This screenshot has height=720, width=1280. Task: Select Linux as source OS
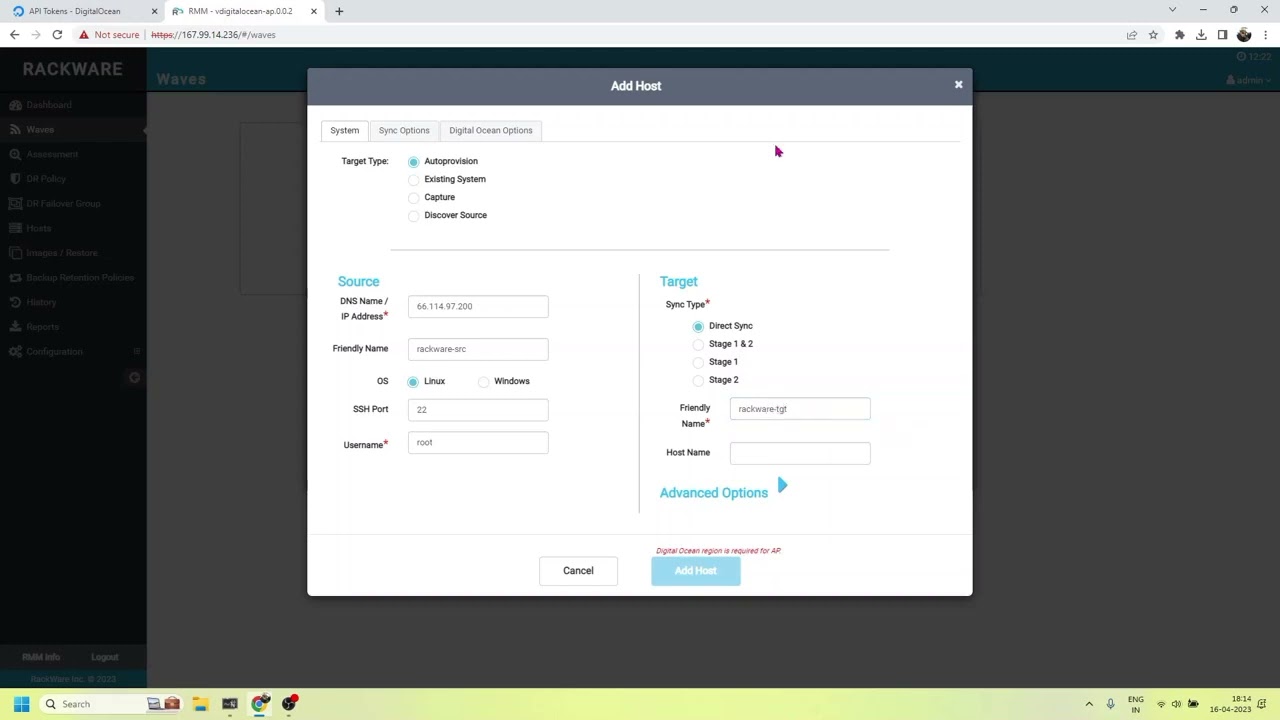coord(413,382)
